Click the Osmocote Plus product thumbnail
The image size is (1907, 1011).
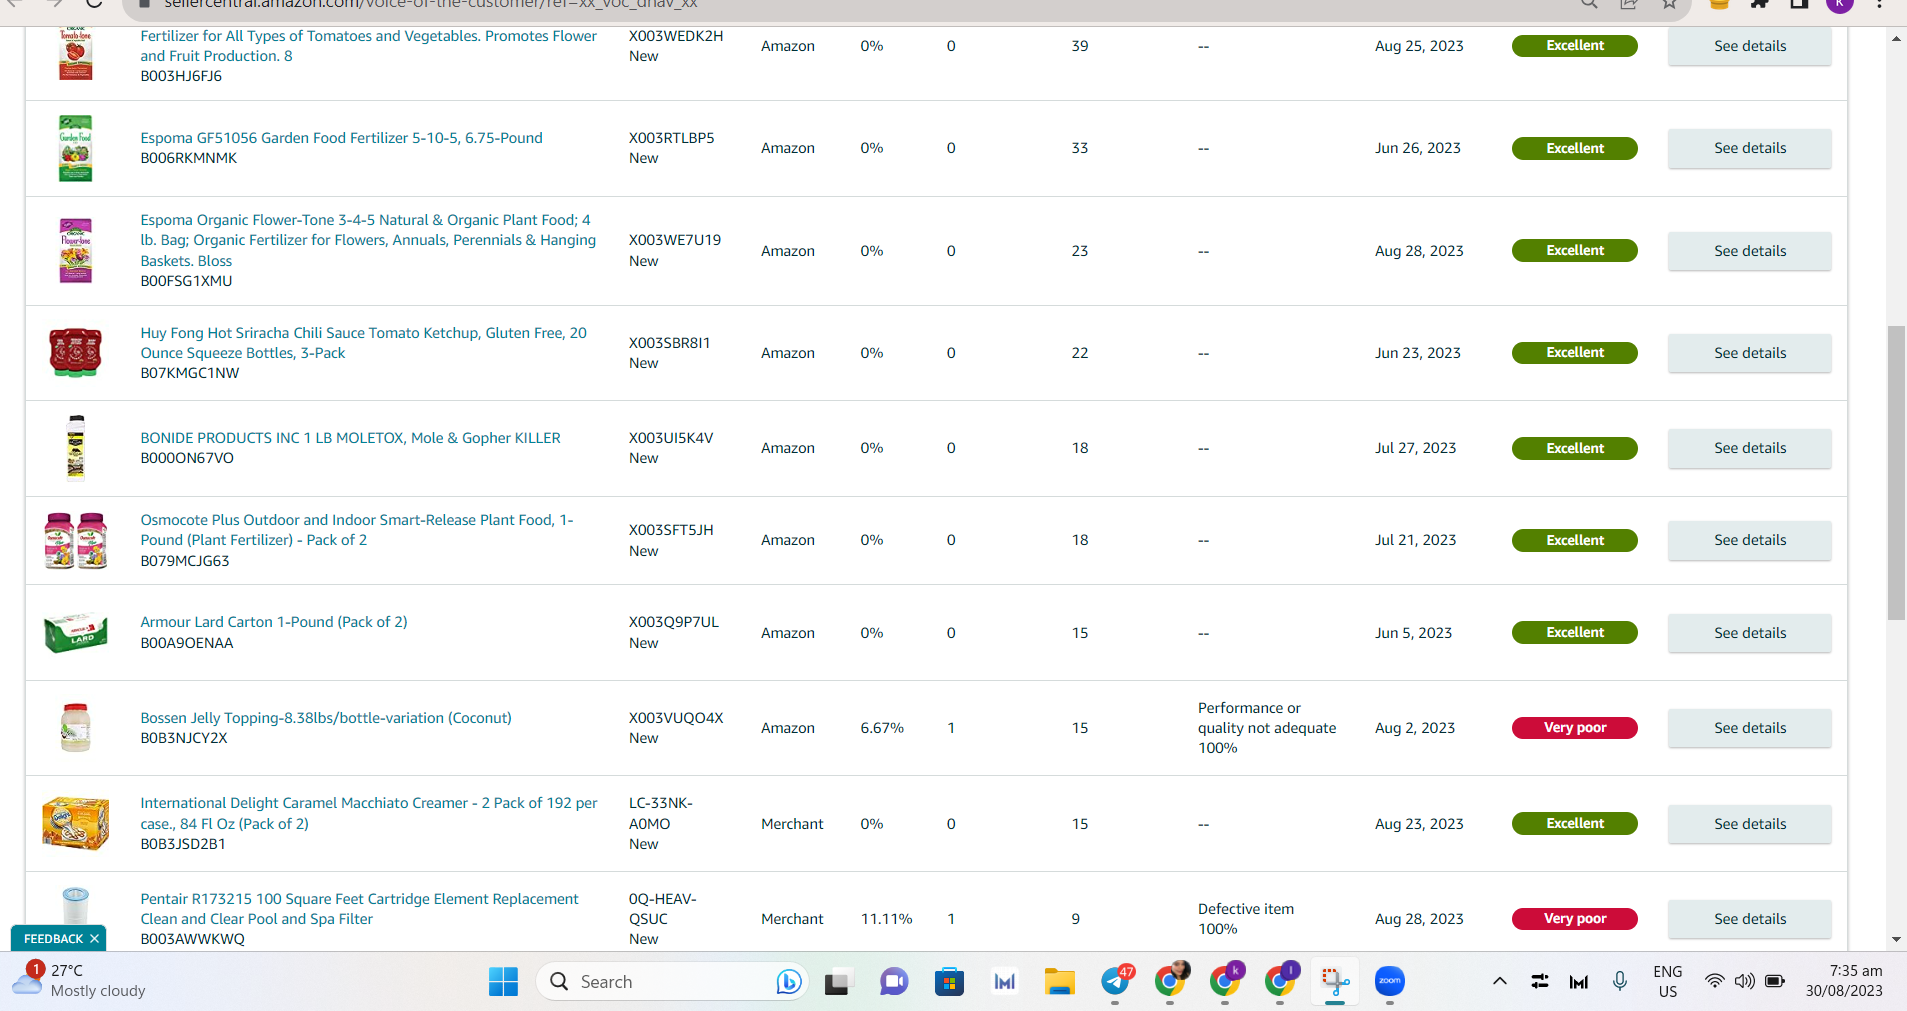click(76, 541)
